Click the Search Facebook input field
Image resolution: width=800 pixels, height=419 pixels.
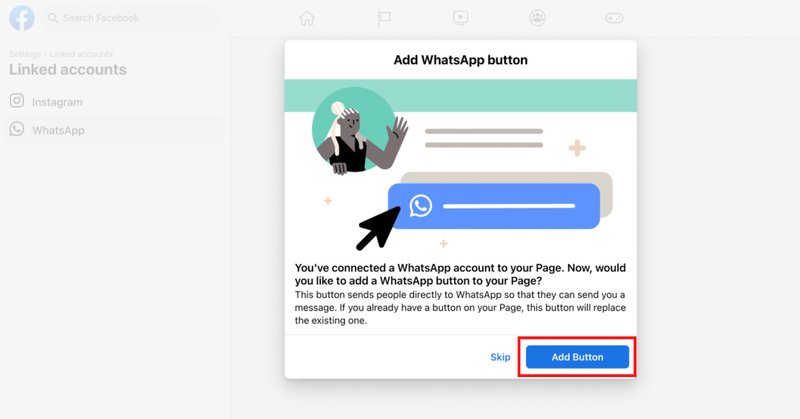coord(130,18)
